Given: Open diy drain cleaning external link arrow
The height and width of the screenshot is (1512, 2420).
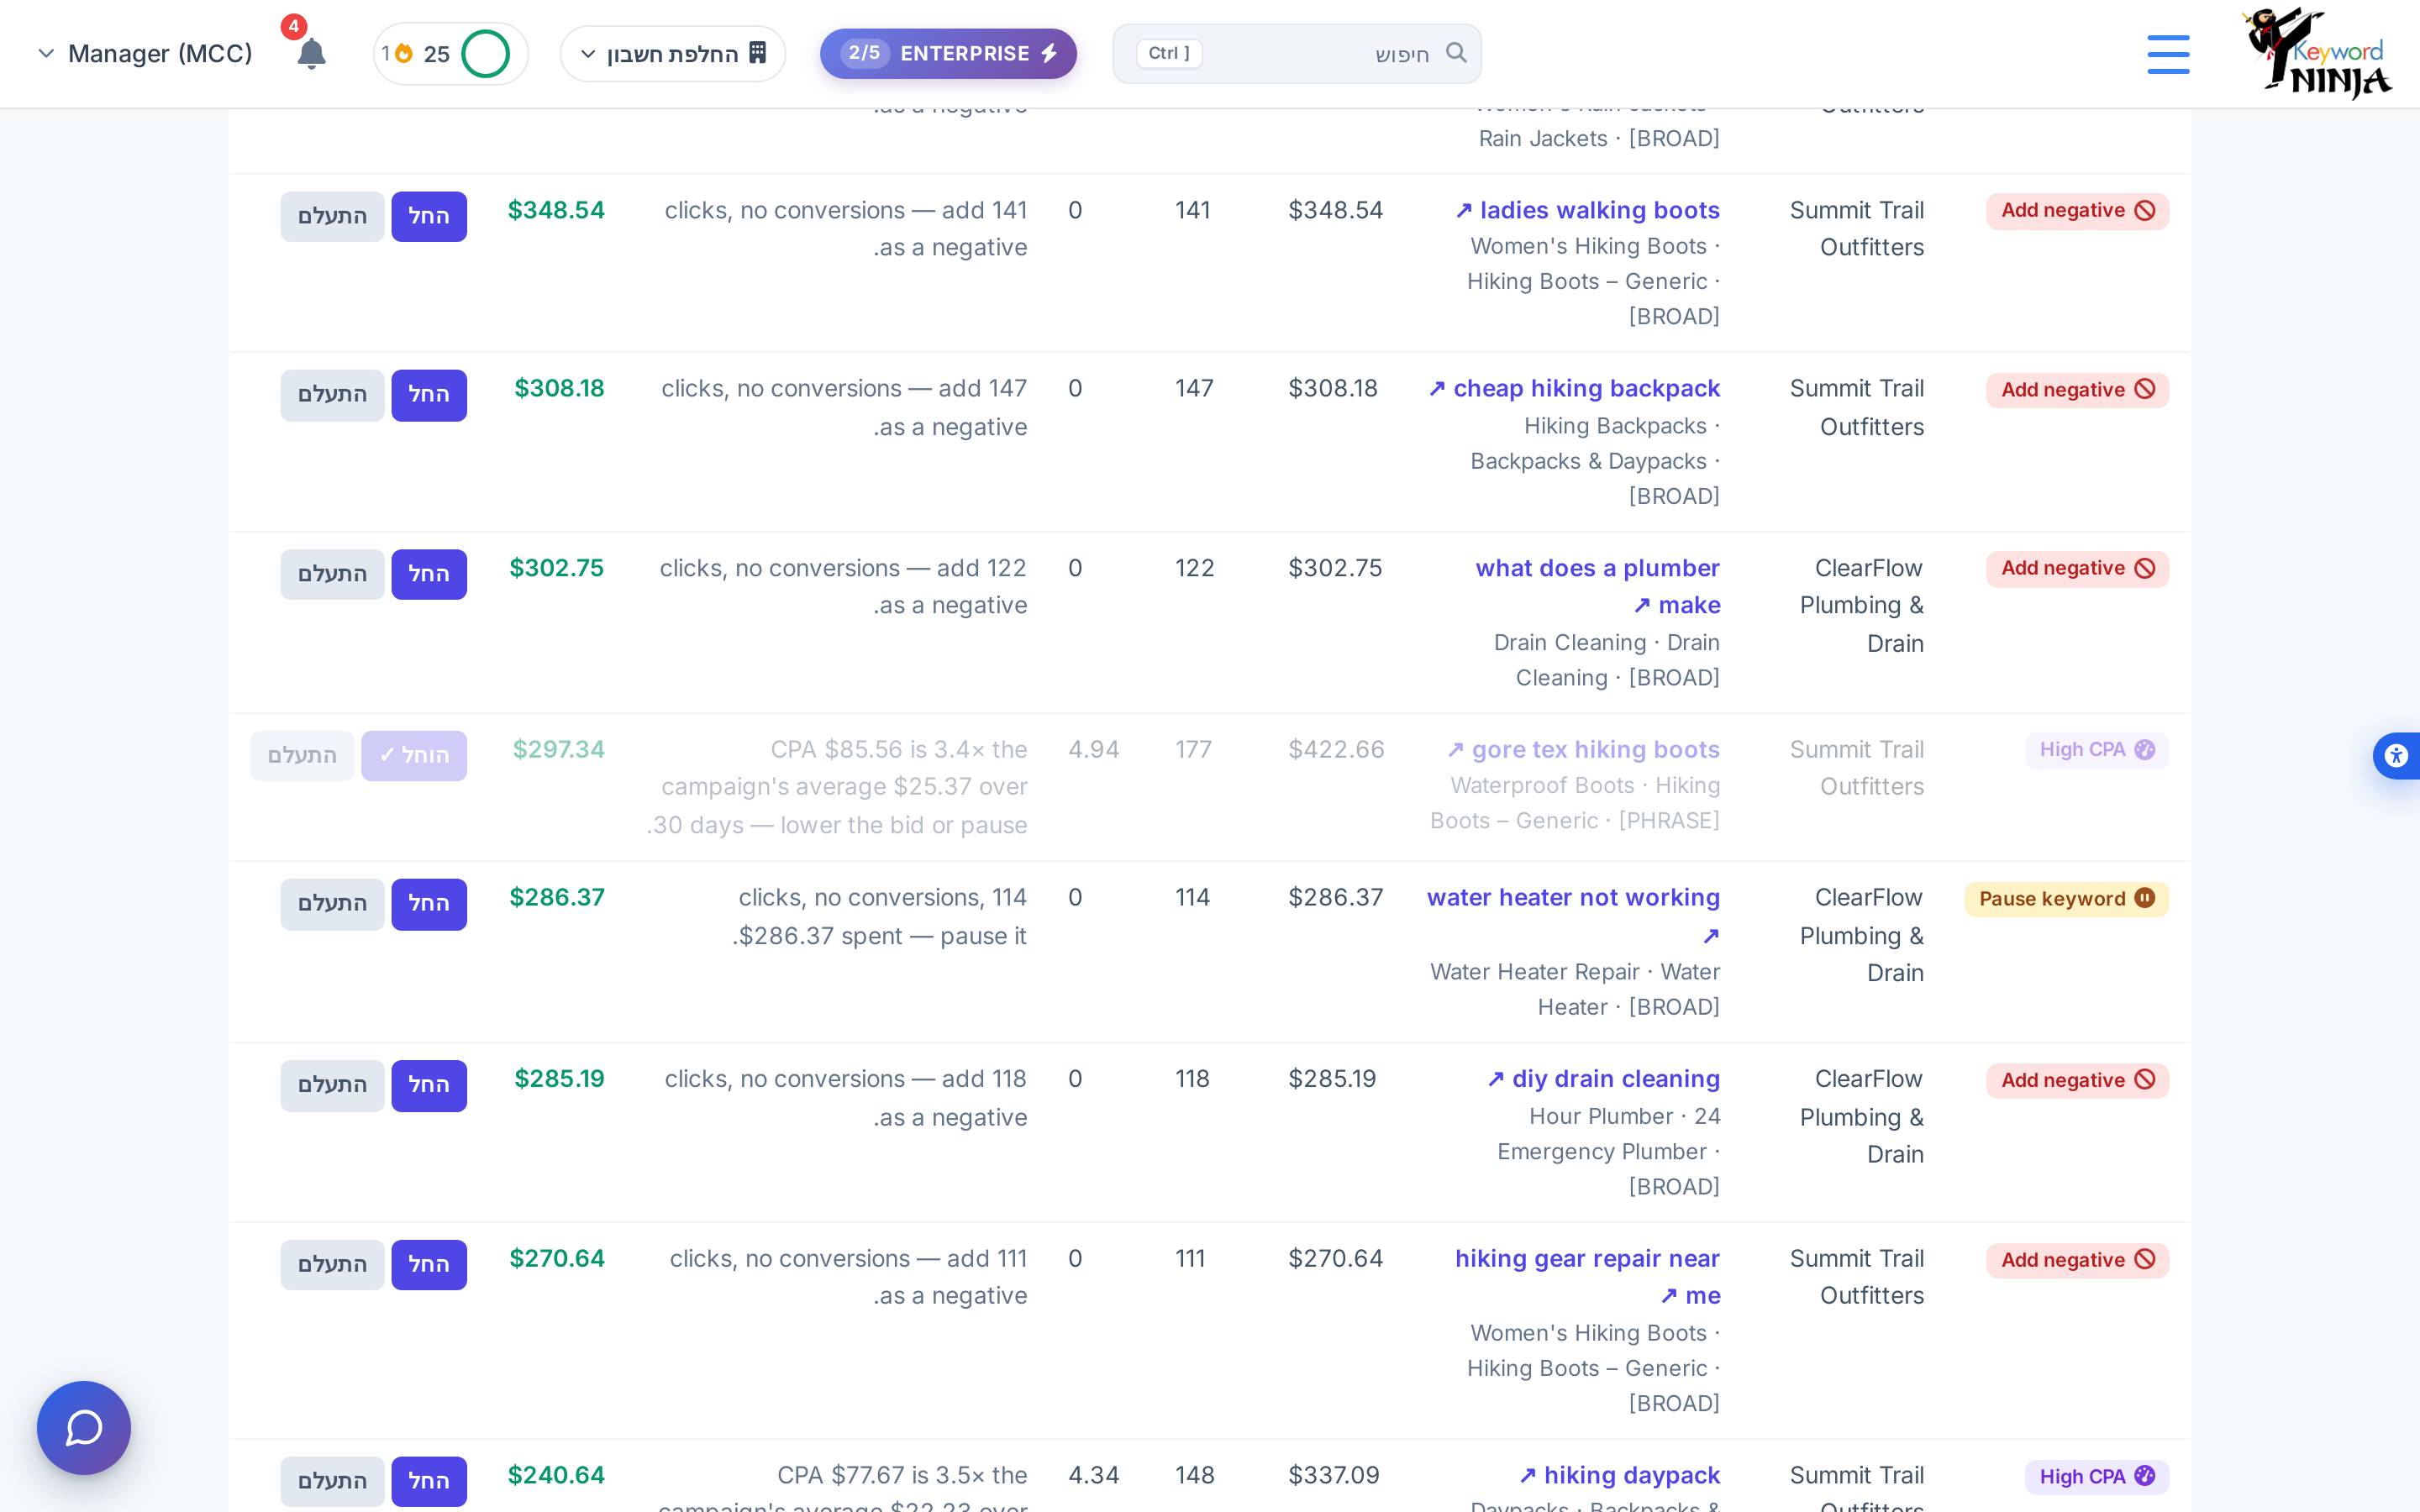Looking at the screenshot, I should click(x=1496, y=1079).
